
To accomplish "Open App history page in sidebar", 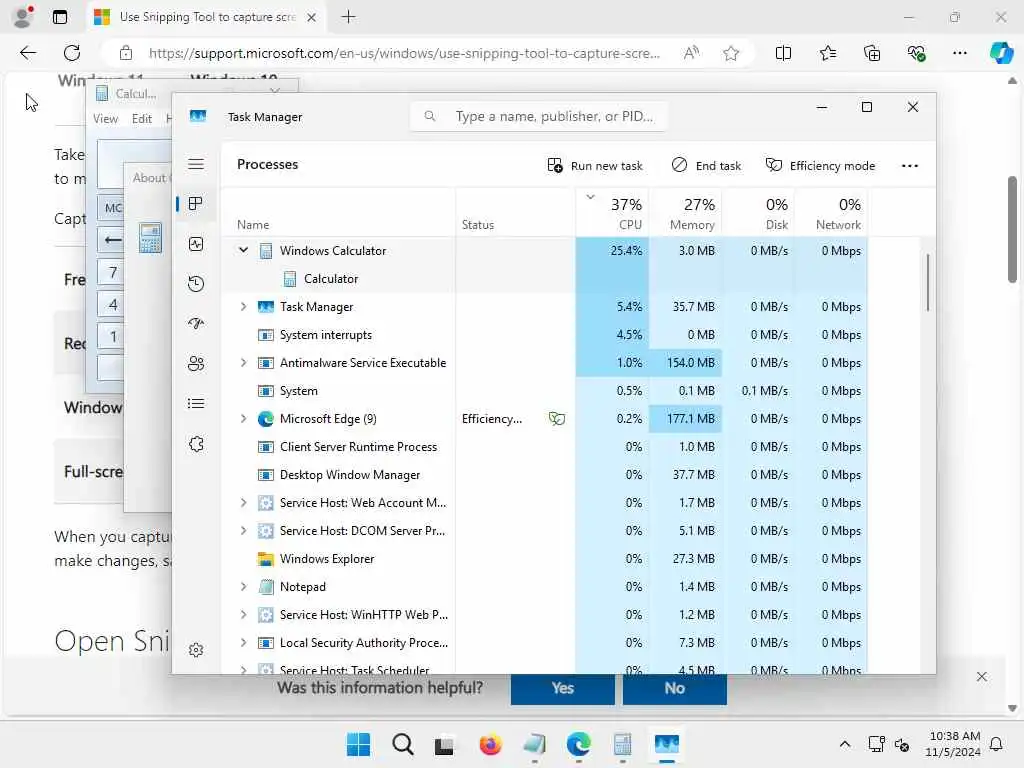I will tap(196, 283).
